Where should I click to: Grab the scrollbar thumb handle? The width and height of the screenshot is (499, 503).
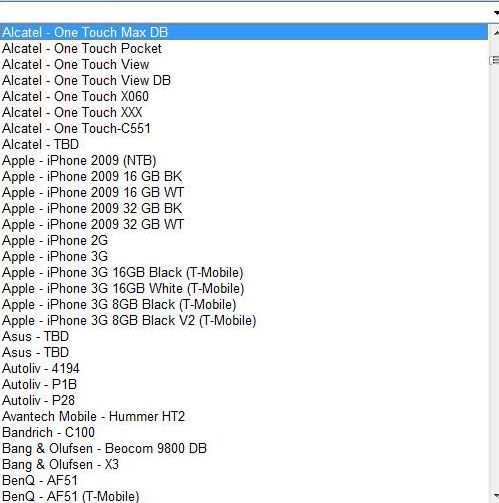click(x=495, y=60)
